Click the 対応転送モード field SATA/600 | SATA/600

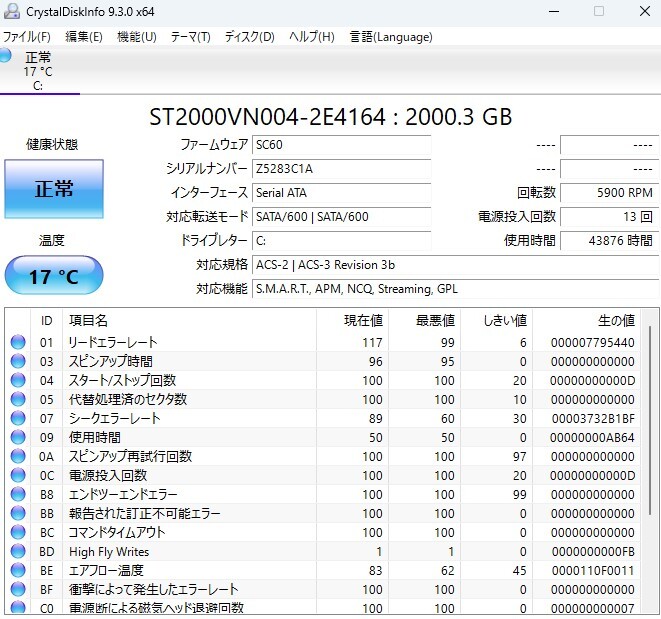(x=341, y=217)
